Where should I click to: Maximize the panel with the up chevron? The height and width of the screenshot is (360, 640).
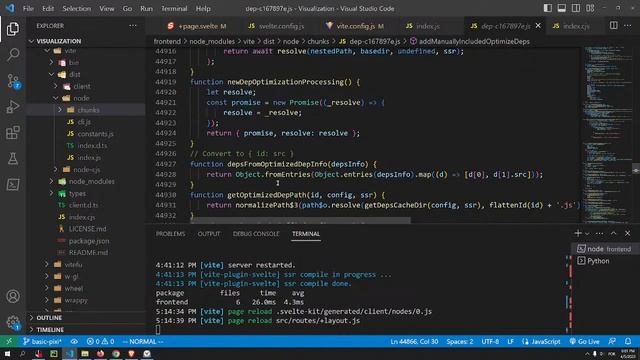(x=613, y=233)
